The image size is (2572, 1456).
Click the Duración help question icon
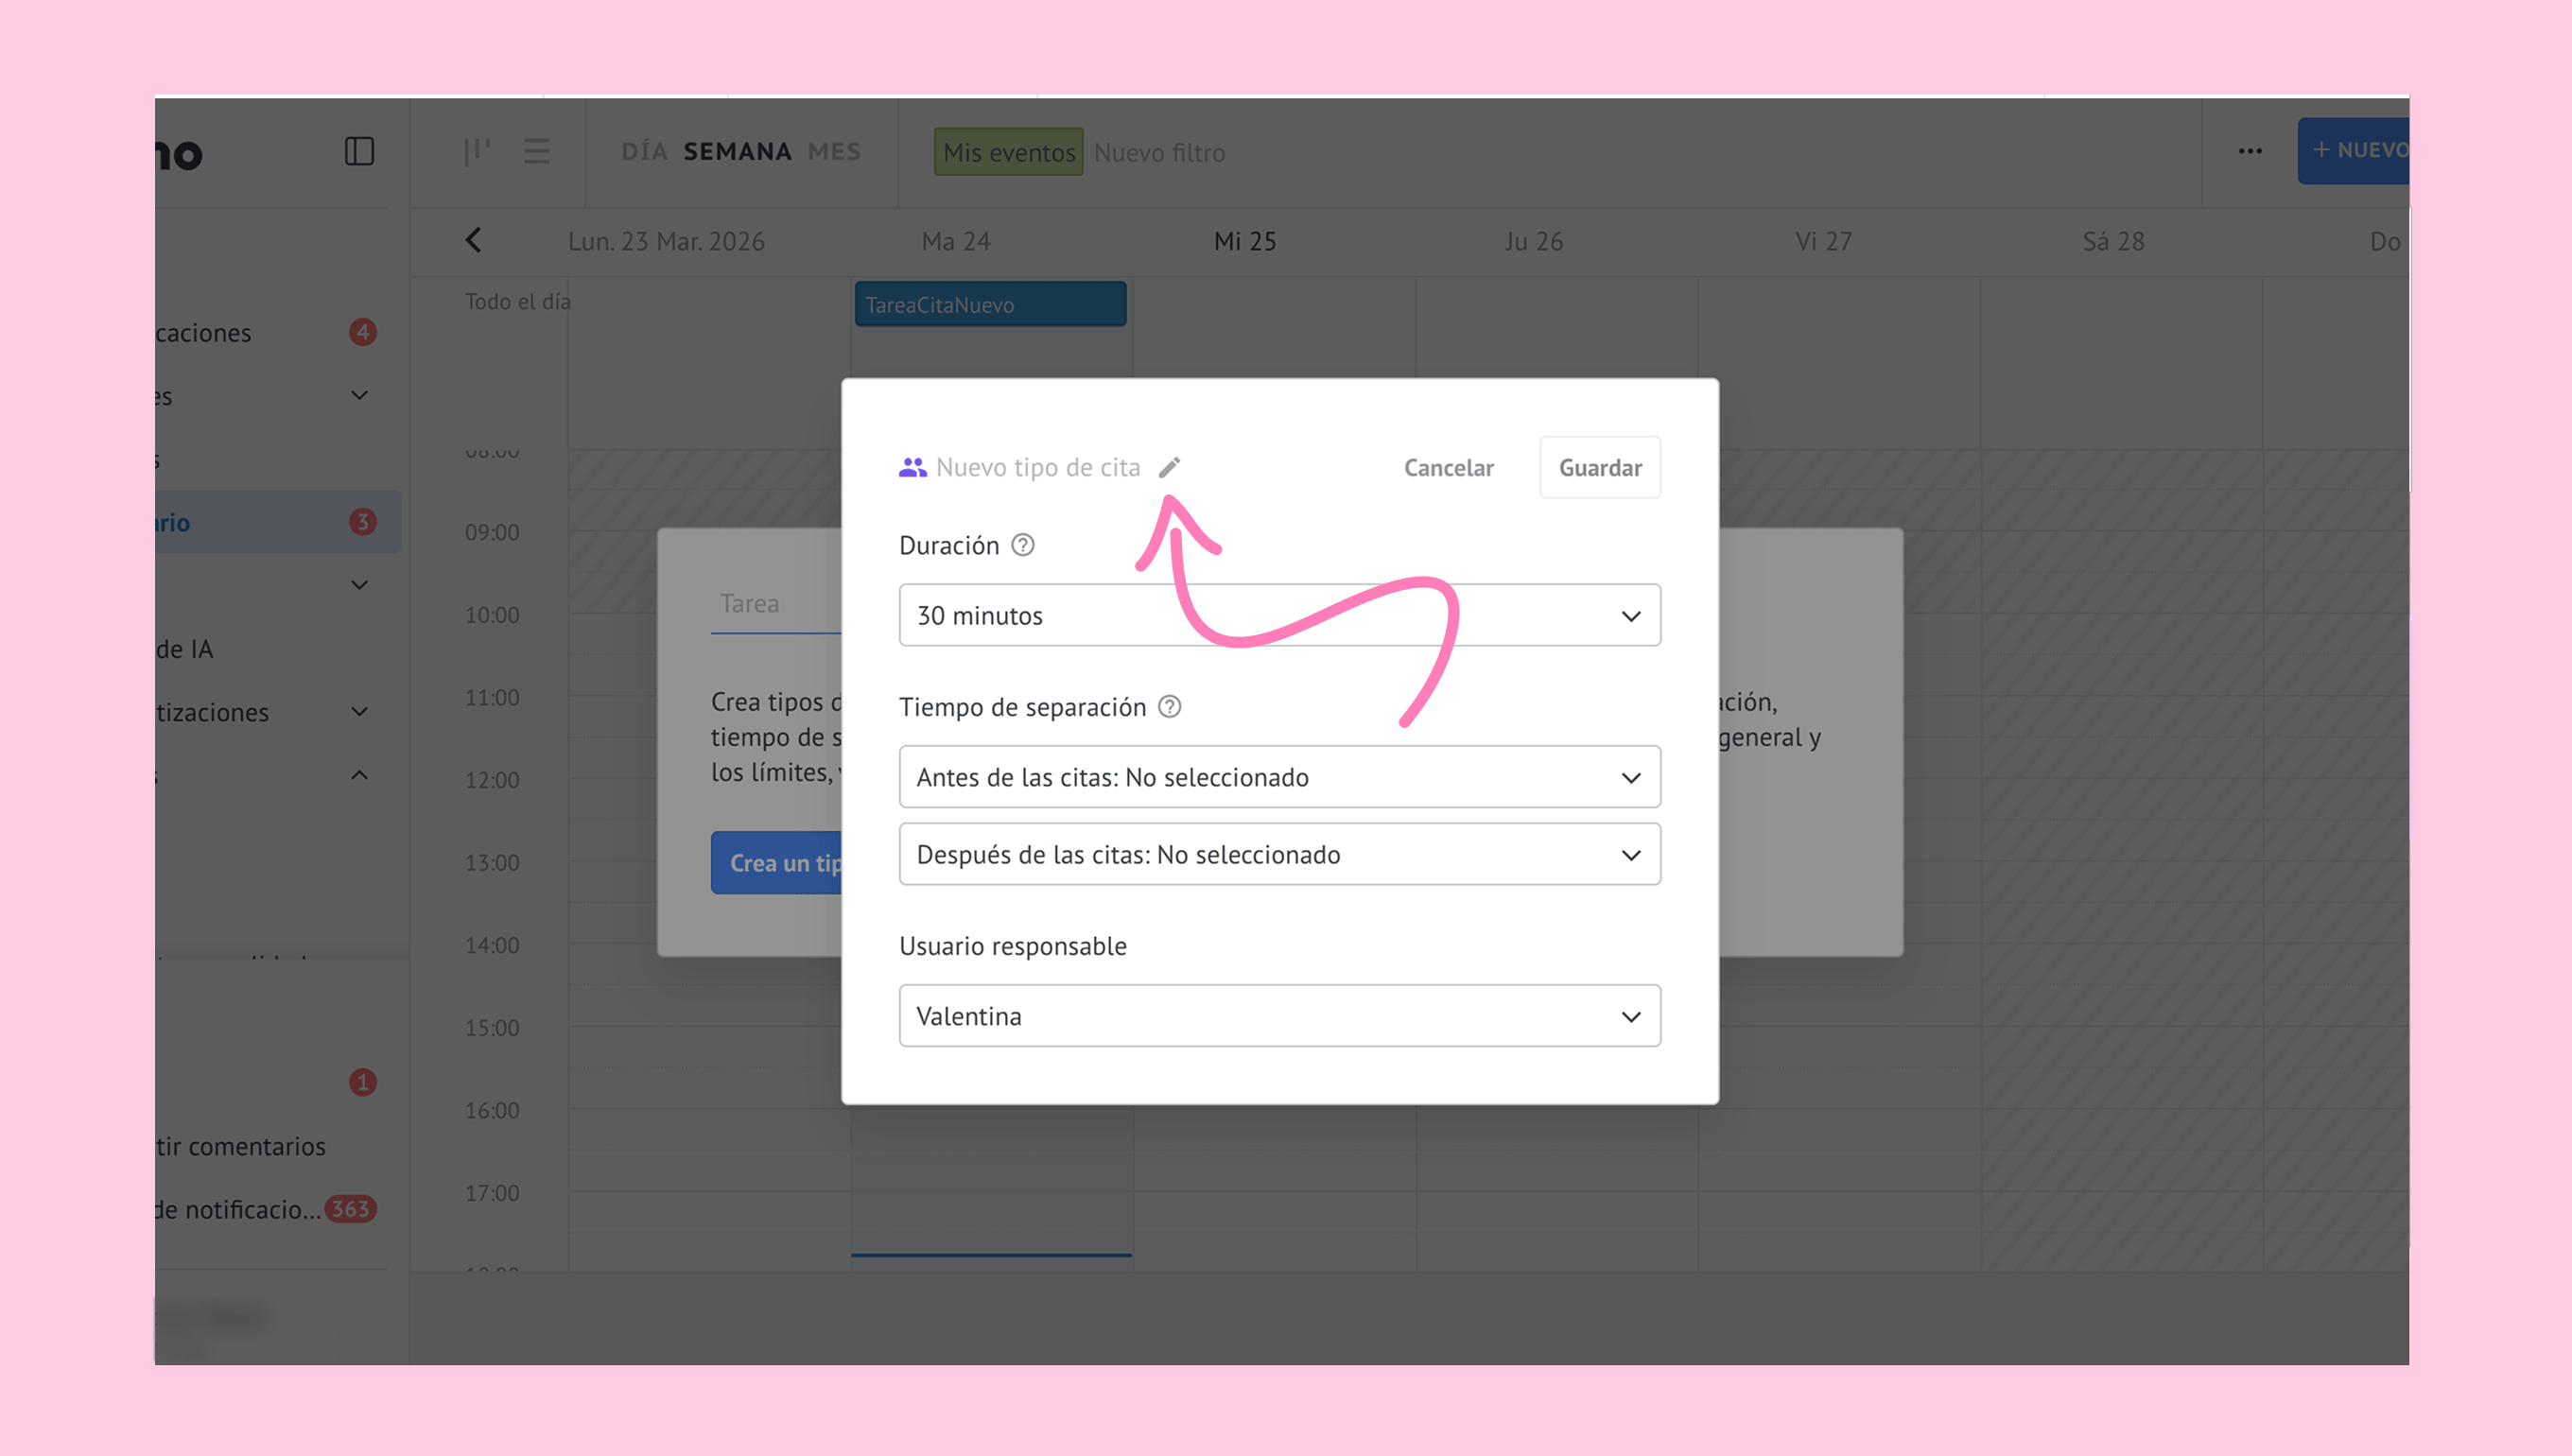[1022, 545]
